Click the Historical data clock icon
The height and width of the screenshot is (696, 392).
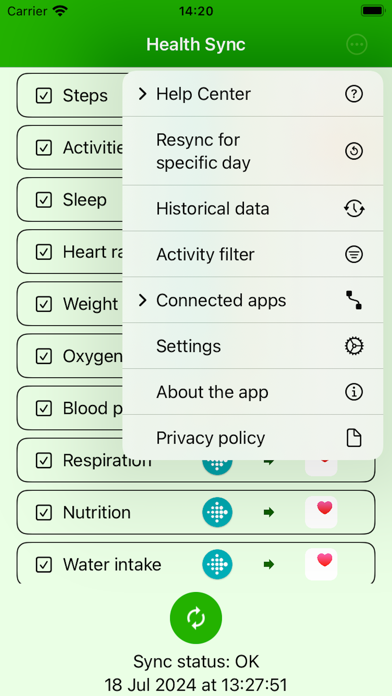pos(354,209)
